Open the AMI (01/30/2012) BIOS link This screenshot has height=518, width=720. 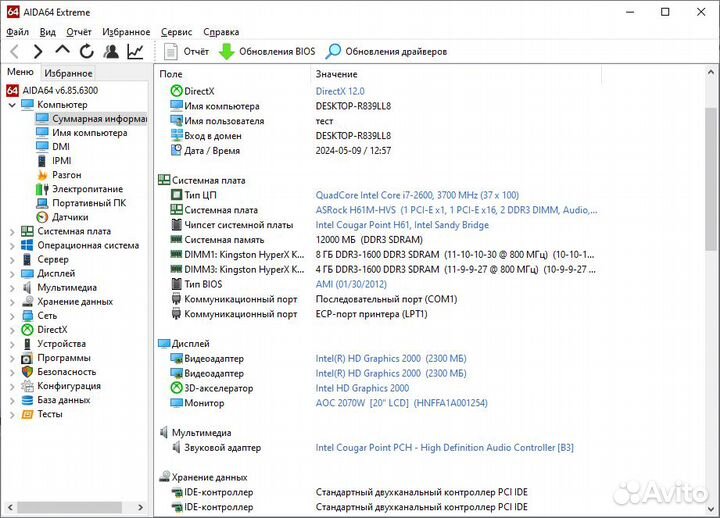click(x=351, y=284)
